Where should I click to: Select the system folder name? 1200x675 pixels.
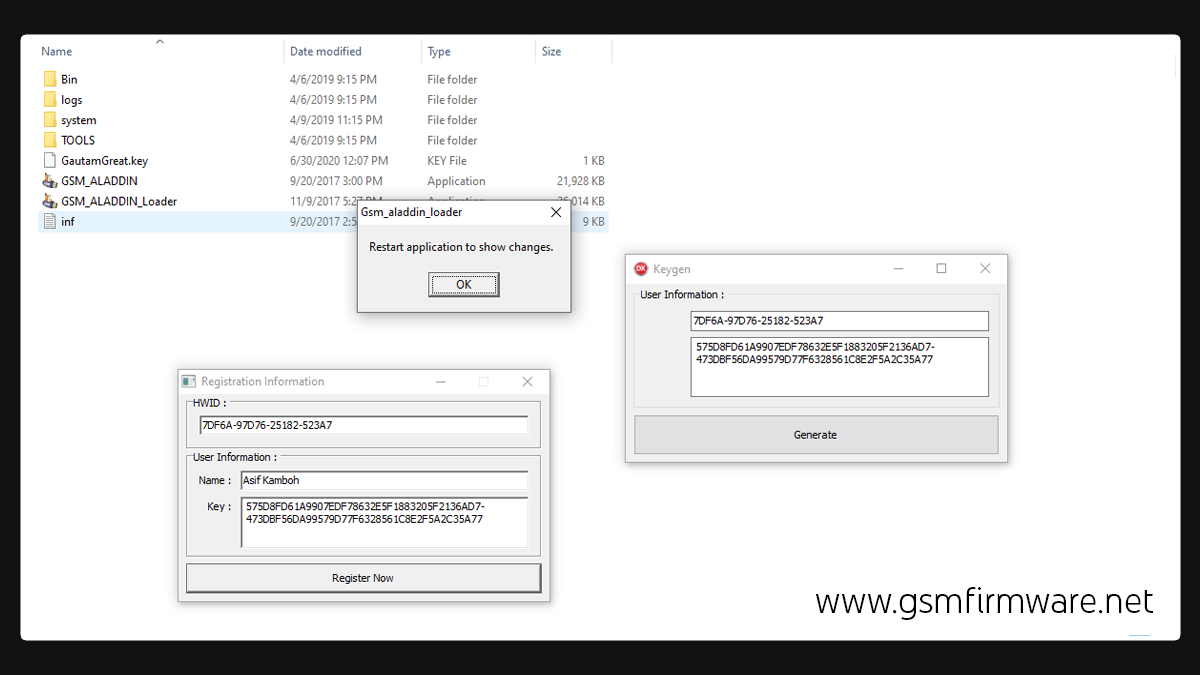(79, 120)
